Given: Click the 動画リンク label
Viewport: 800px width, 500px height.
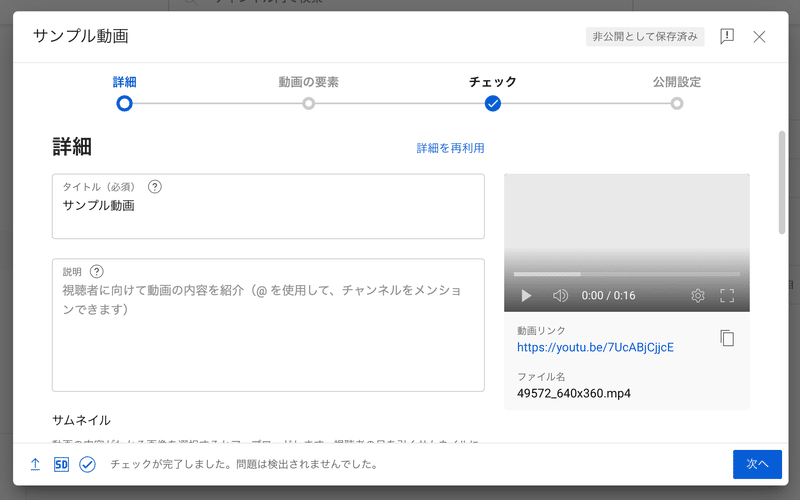Looking at the screenshot, I should pos(541,331).
